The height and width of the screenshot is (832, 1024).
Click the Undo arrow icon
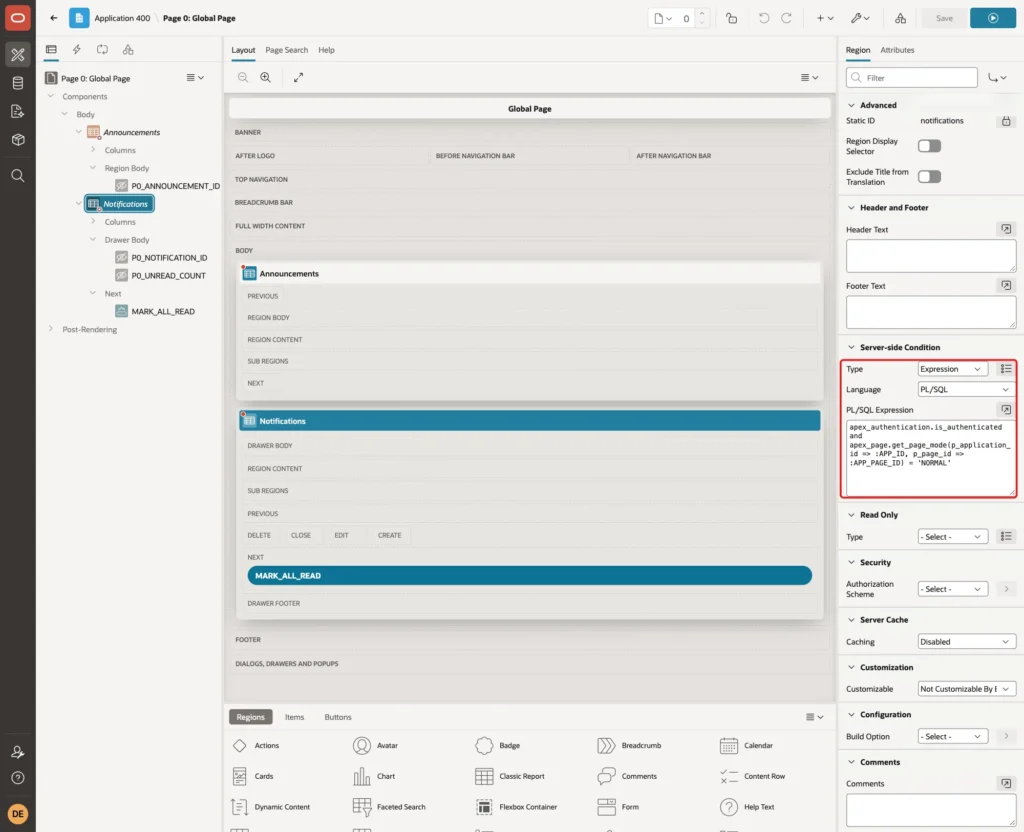(763, 18)
